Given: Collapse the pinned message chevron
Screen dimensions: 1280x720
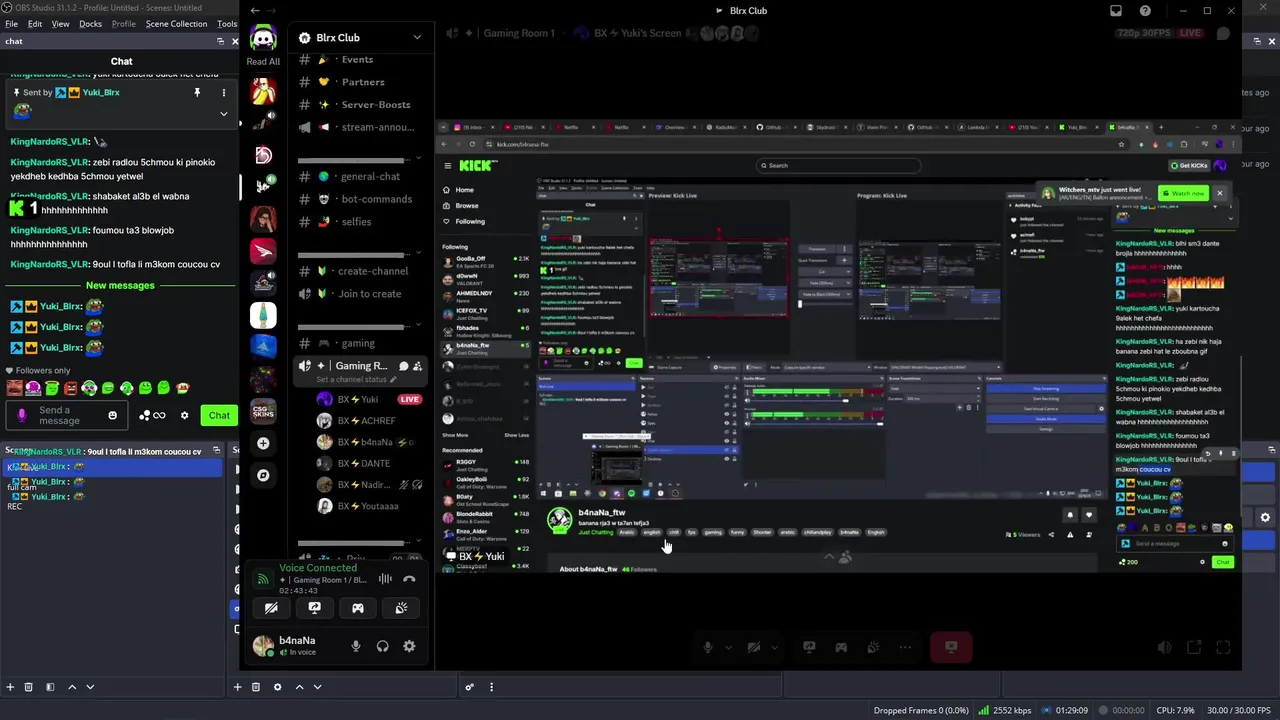Looking at the screenshot, I should 224,113.
